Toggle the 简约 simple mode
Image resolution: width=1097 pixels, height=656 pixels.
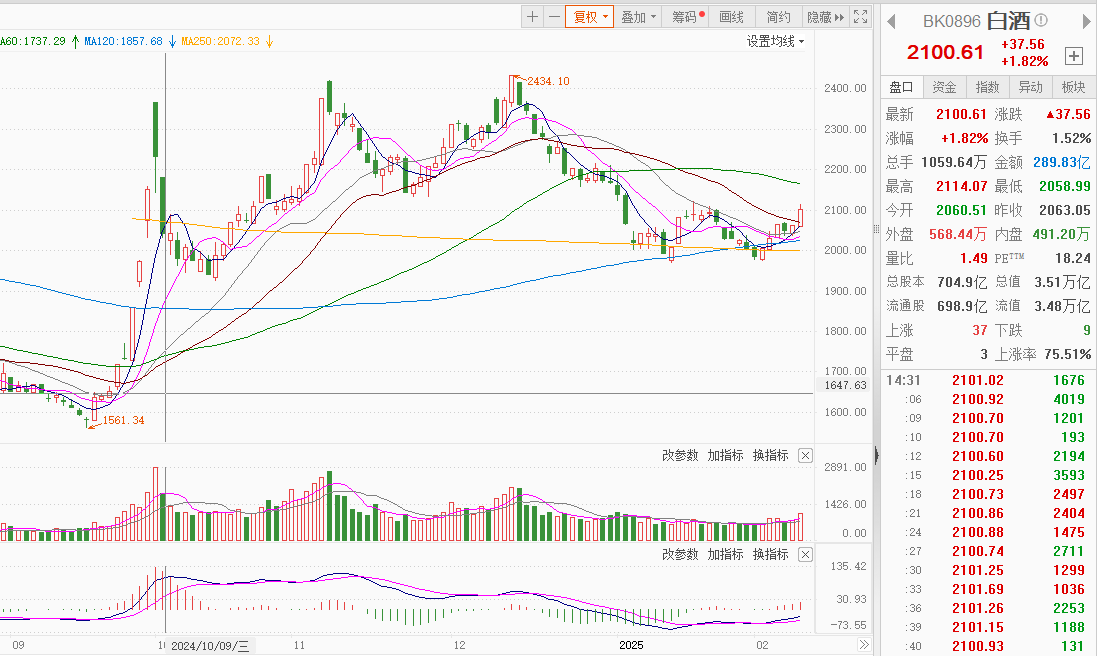[x=778, y=17]
